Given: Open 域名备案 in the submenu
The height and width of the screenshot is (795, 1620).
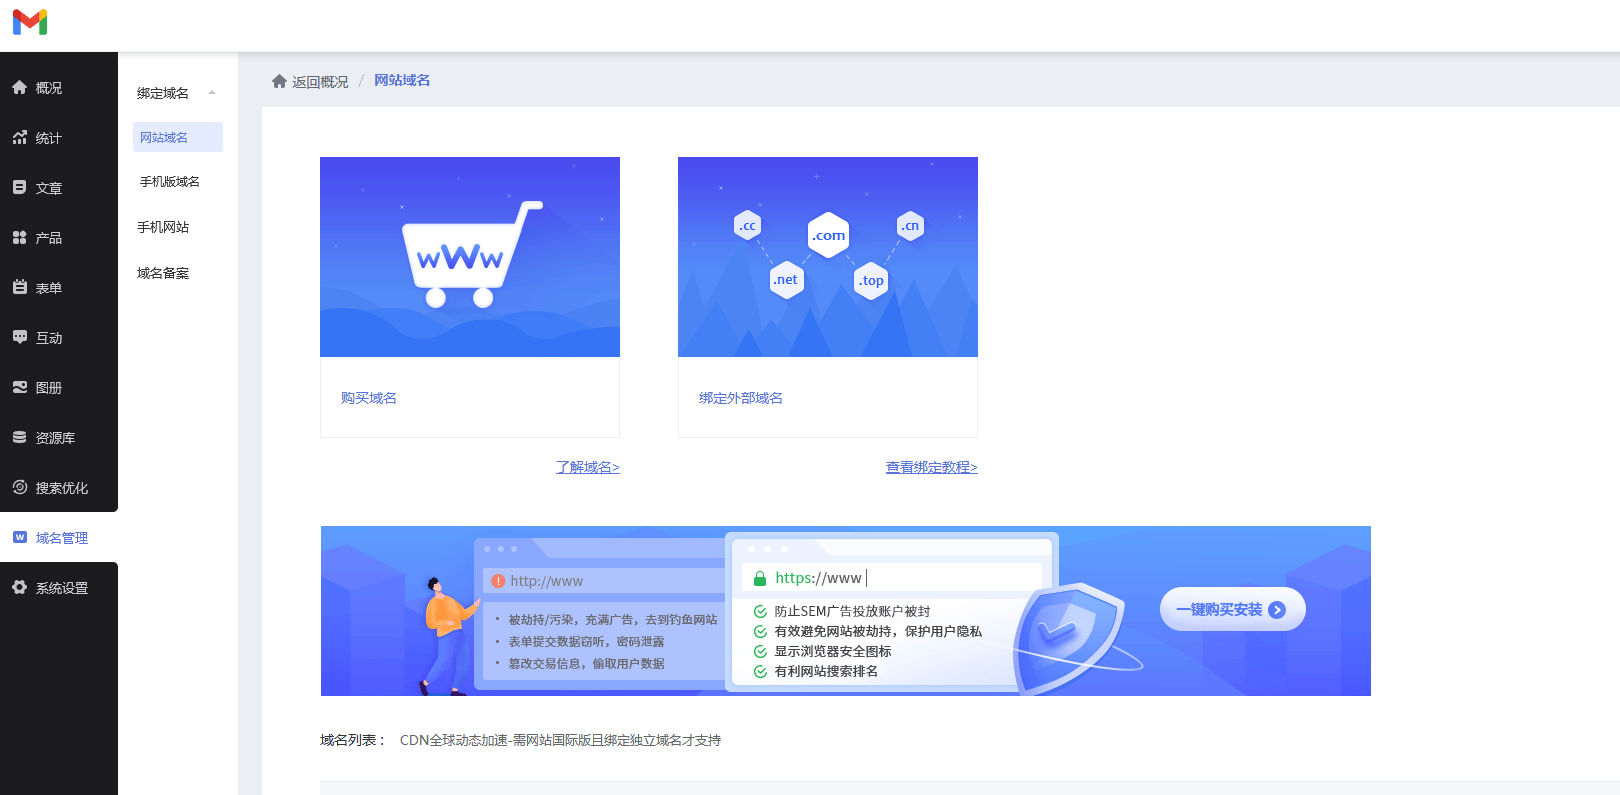Looking at the screenshot, I should coord(163,273).
